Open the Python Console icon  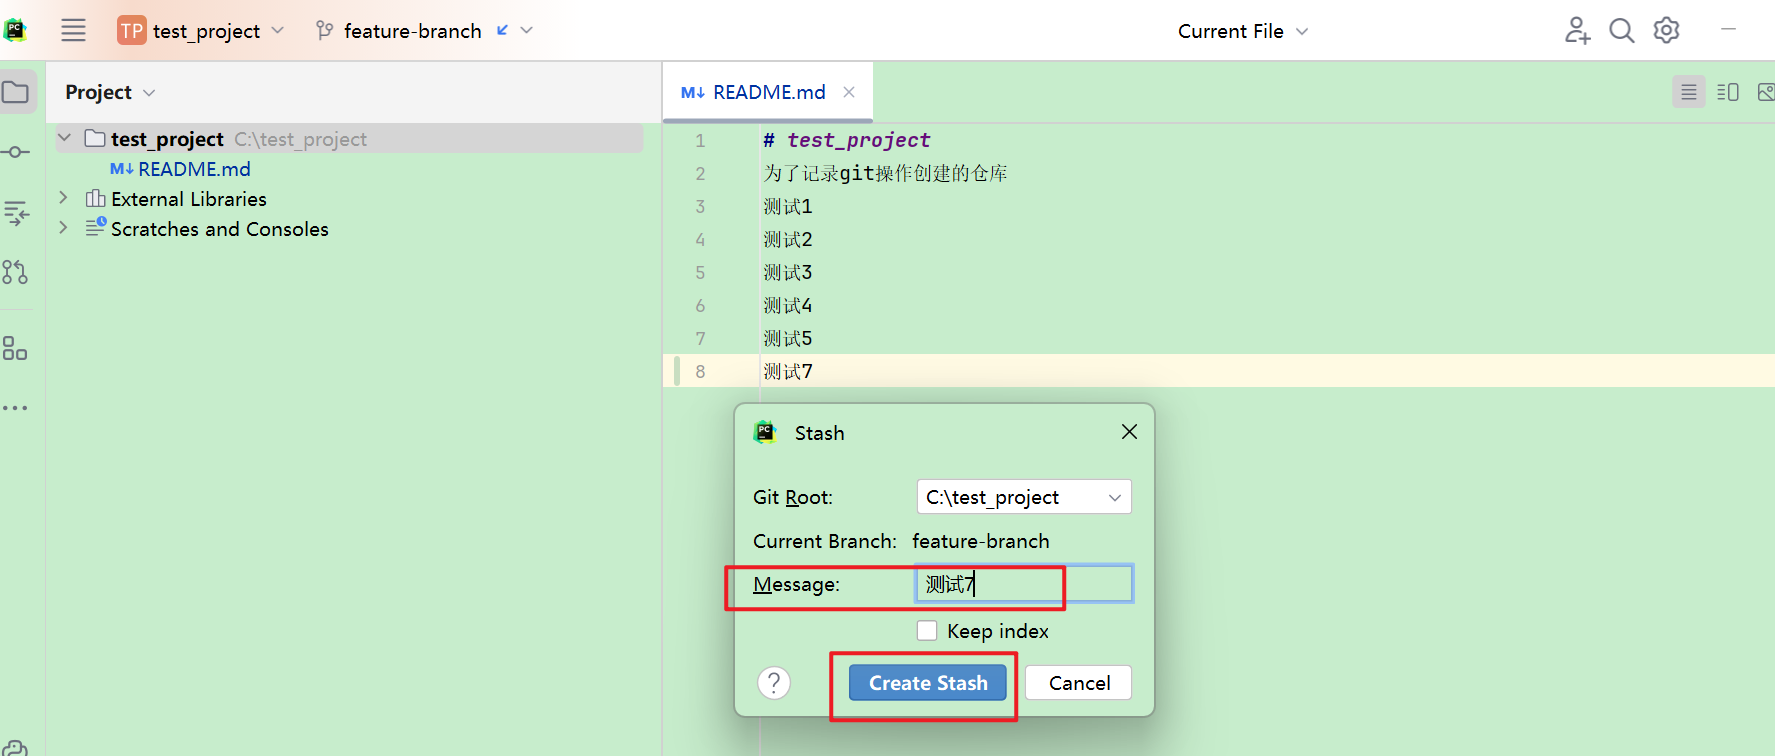pos(15,748)
